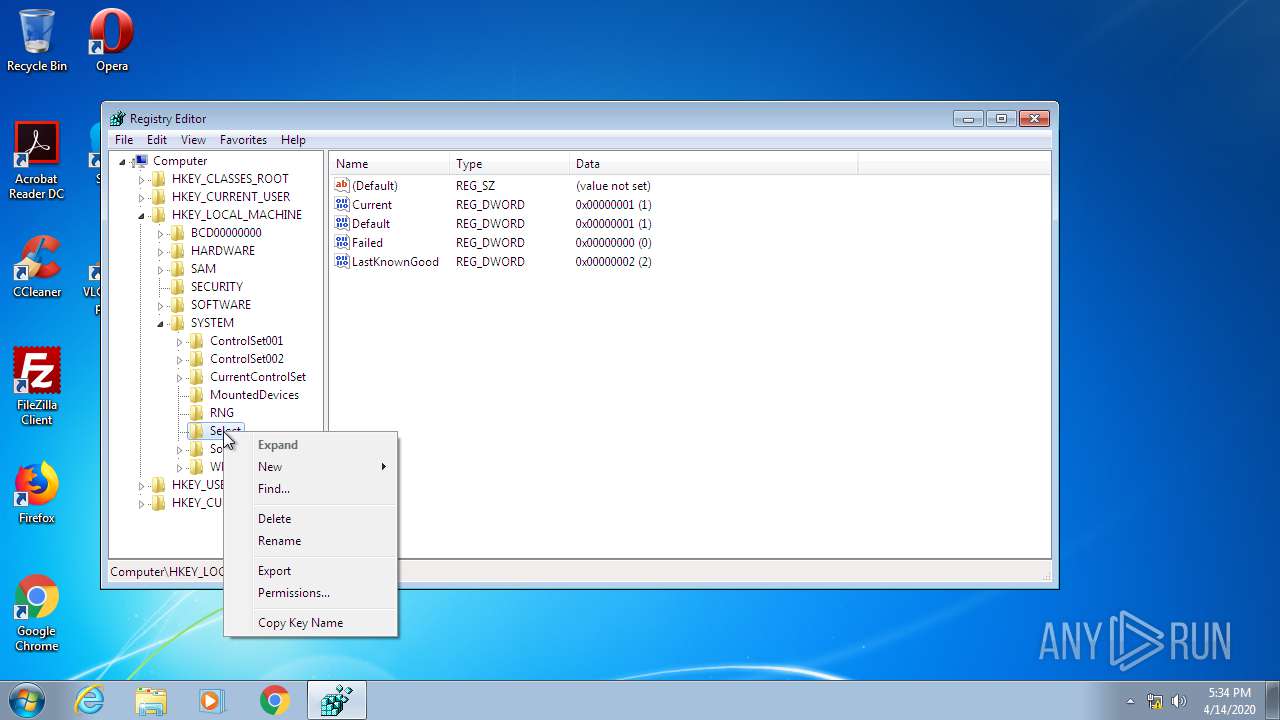Collapse the HKEY_LOCAL_MACHINE key
1280x720 pixels.
click(x=141, y=216)
